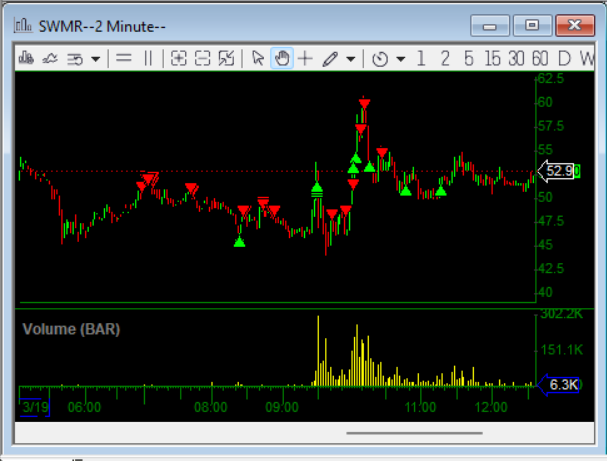Click the 08:00 time axis label
Viewport: 607px width, 461px height.
[x=210, y=407]
